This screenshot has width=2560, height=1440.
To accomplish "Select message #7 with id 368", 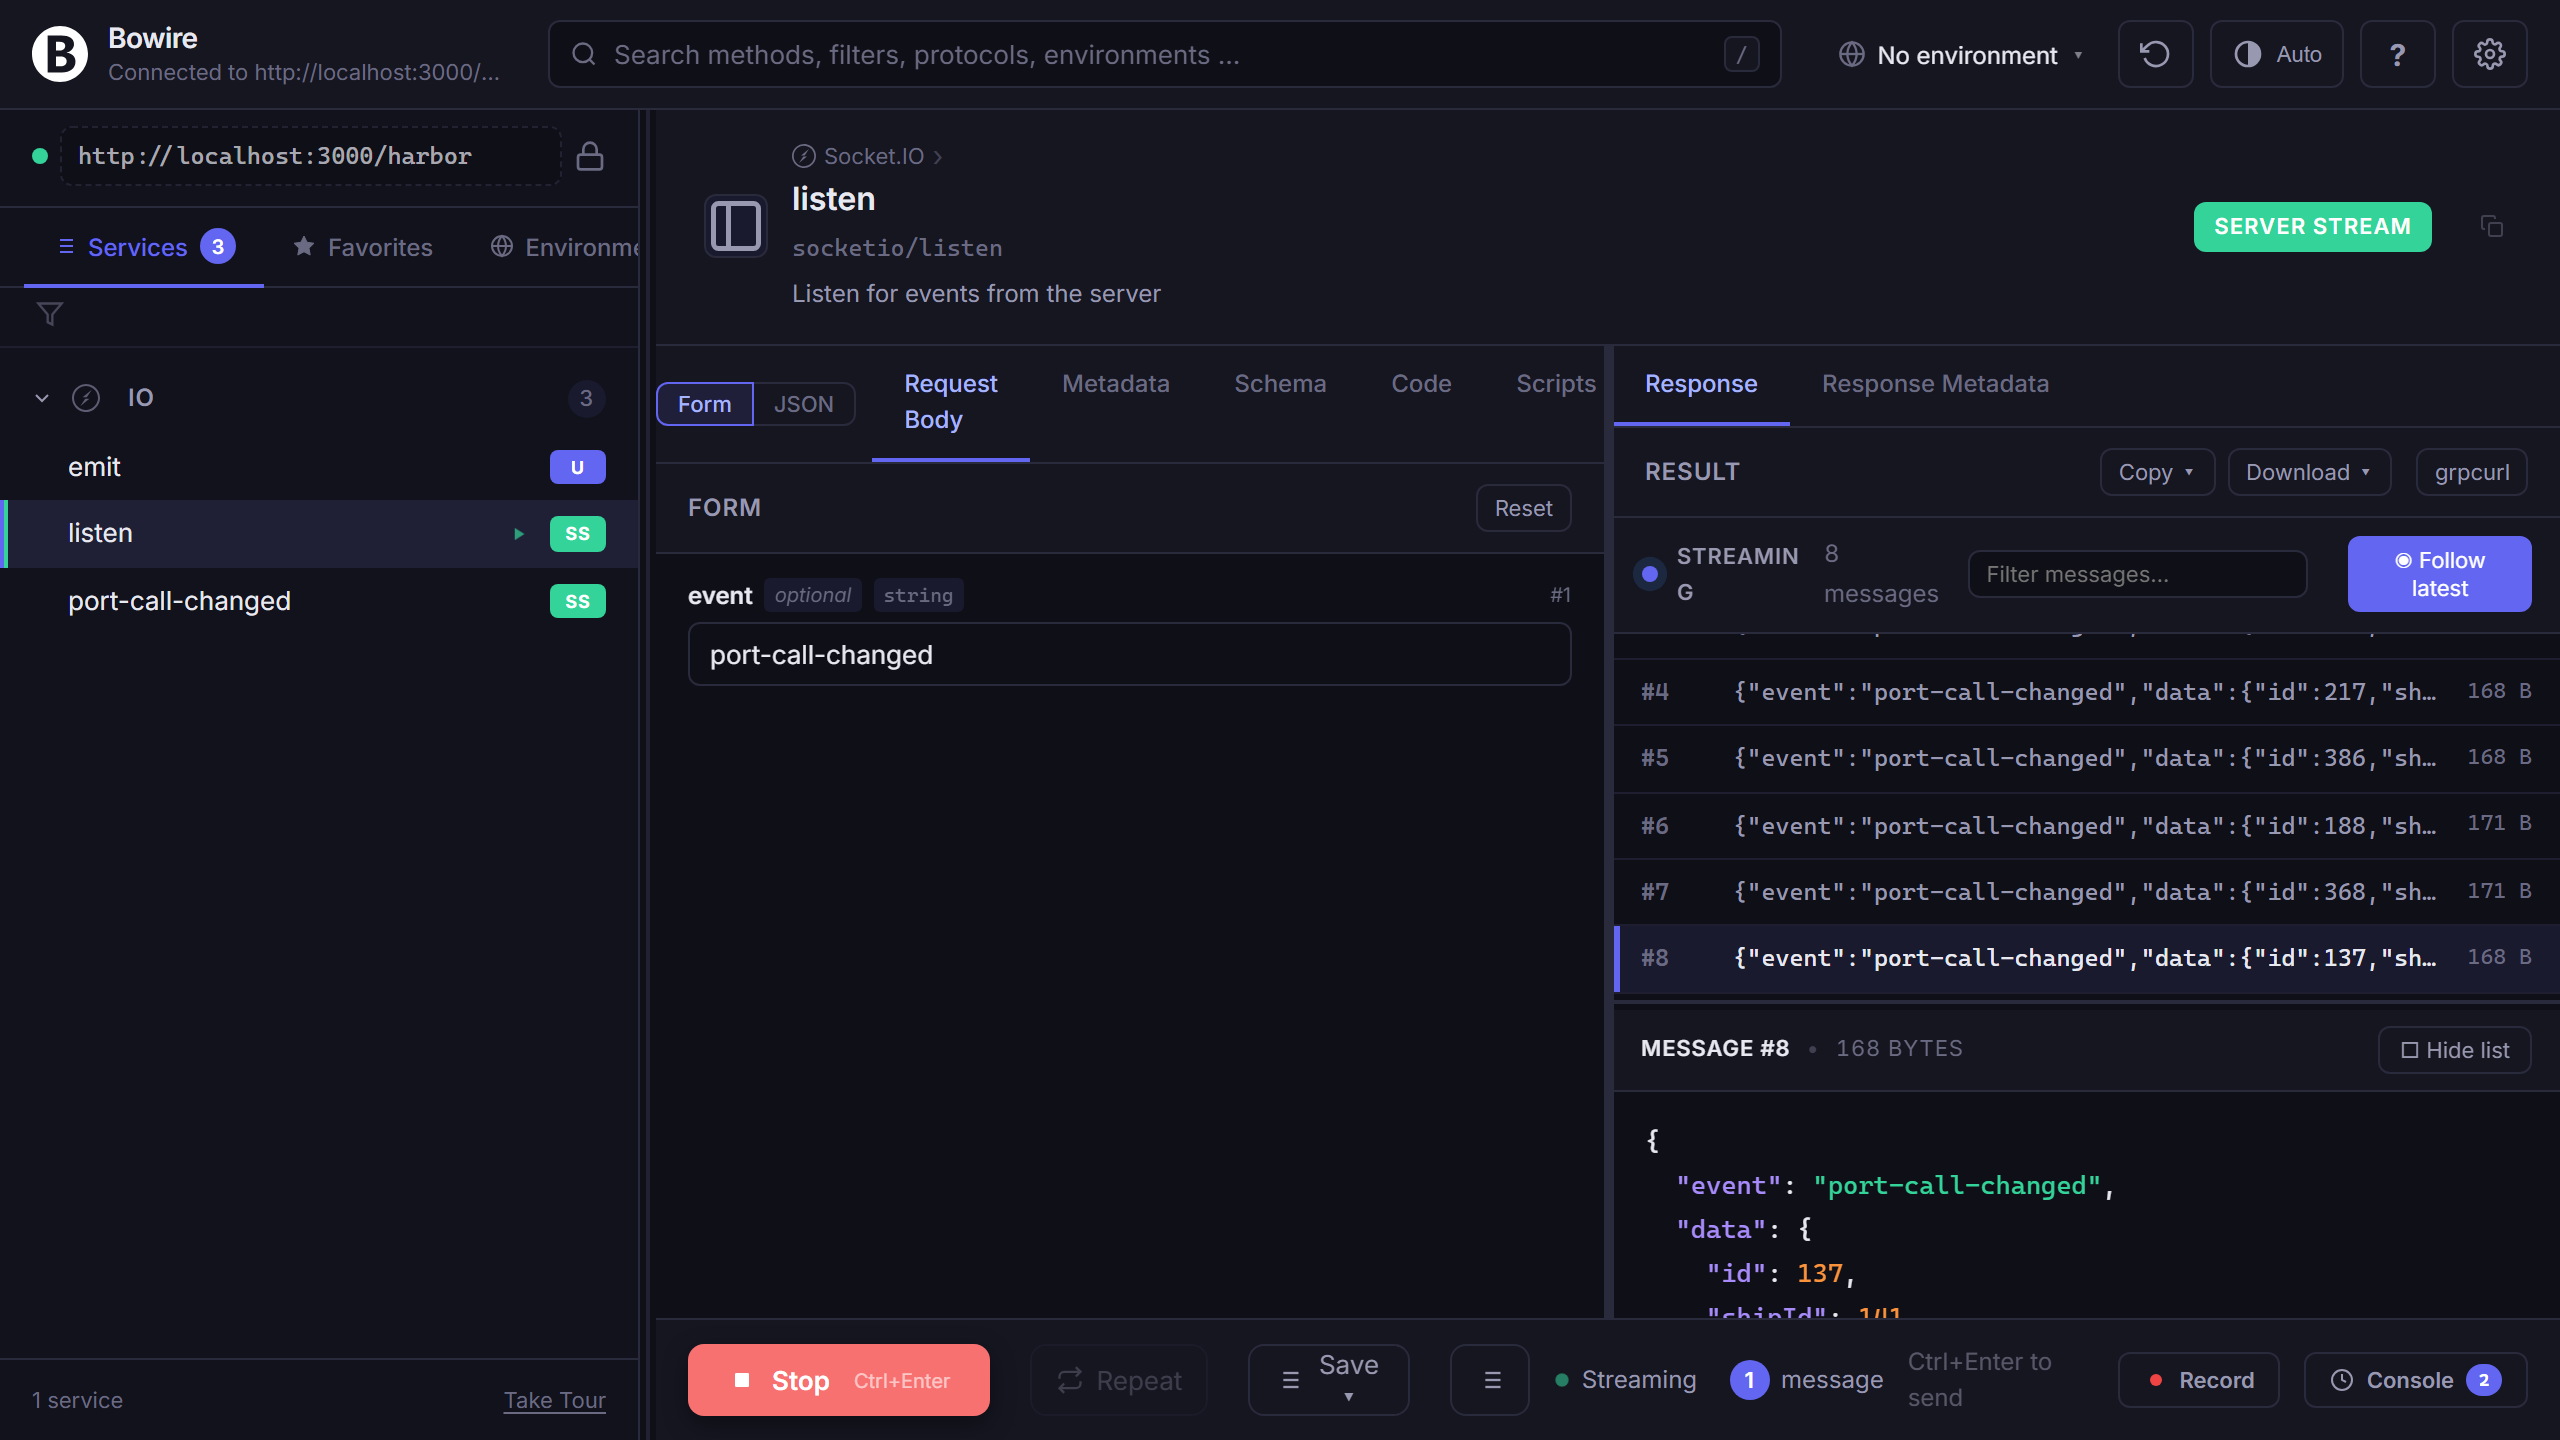I will [2086, 891].
